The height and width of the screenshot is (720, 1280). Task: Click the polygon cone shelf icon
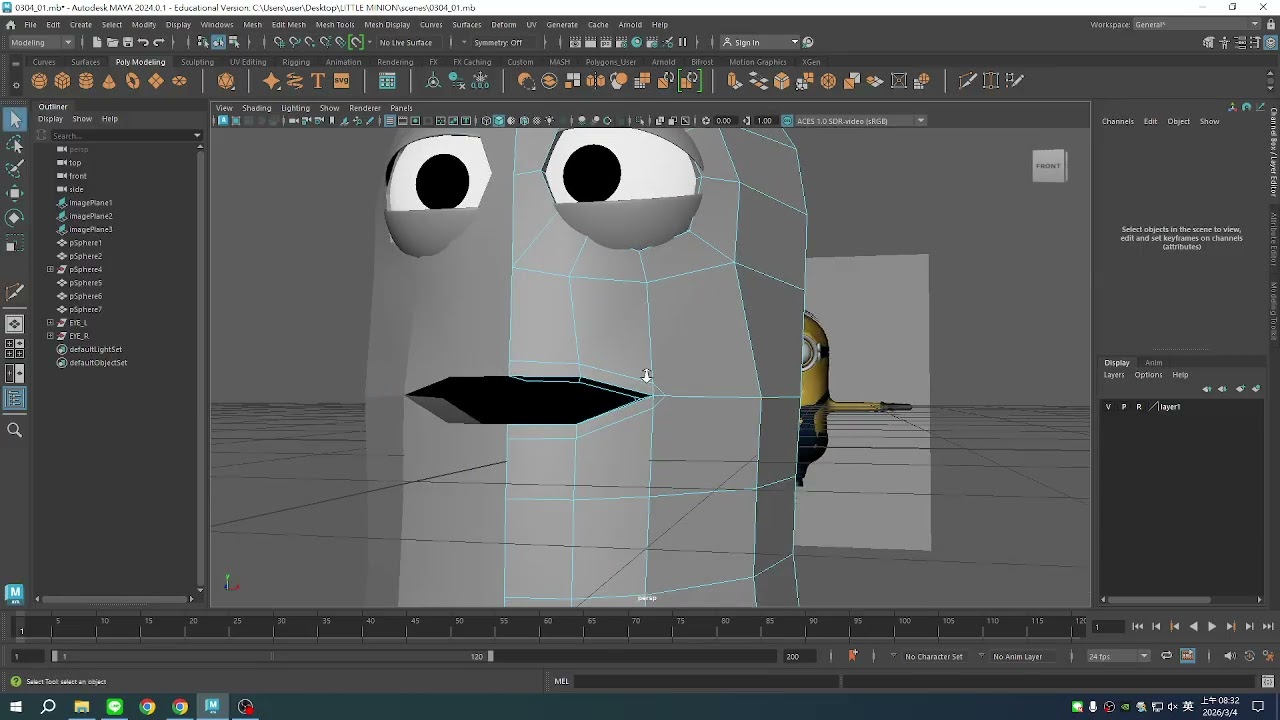(109, 81)
